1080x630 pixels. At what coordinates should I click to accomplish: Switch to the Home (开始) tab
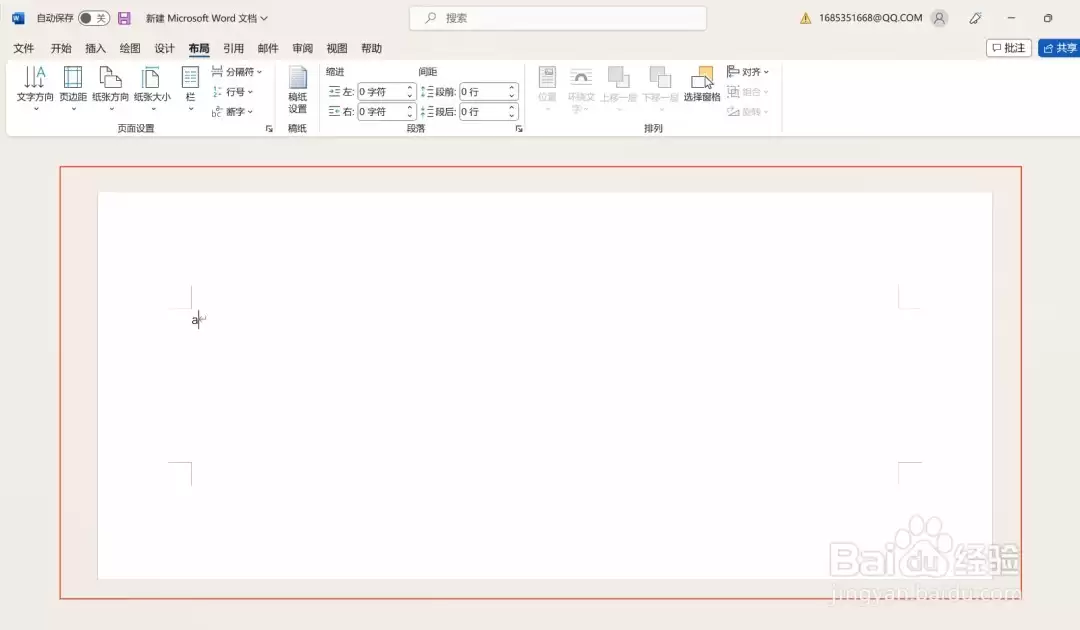(x=61, y=48)
